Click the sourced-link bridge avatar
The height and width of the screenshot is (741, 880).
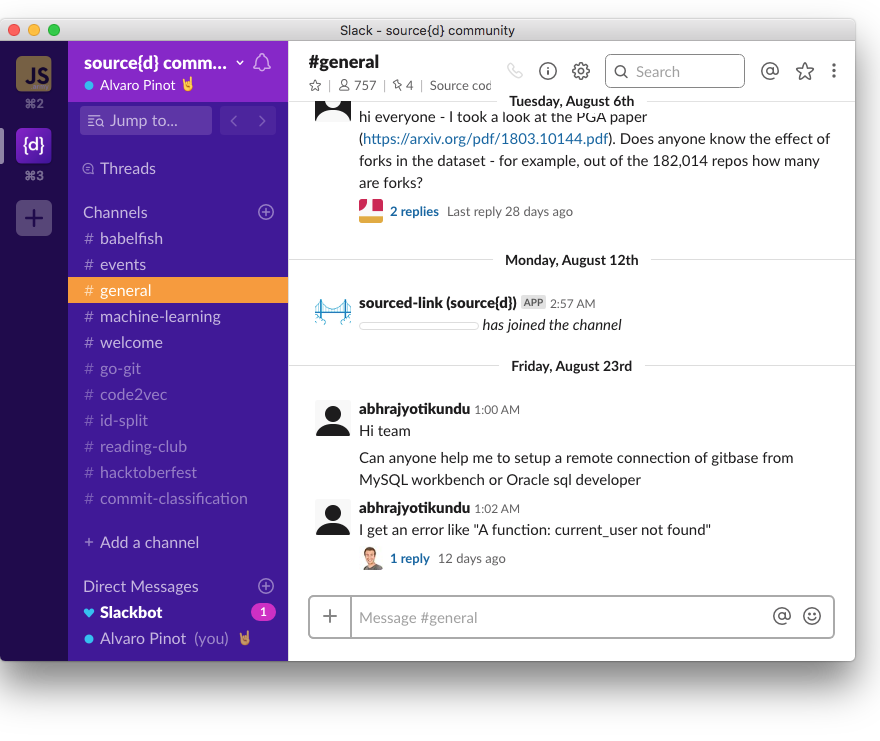(x=333, y=312)
